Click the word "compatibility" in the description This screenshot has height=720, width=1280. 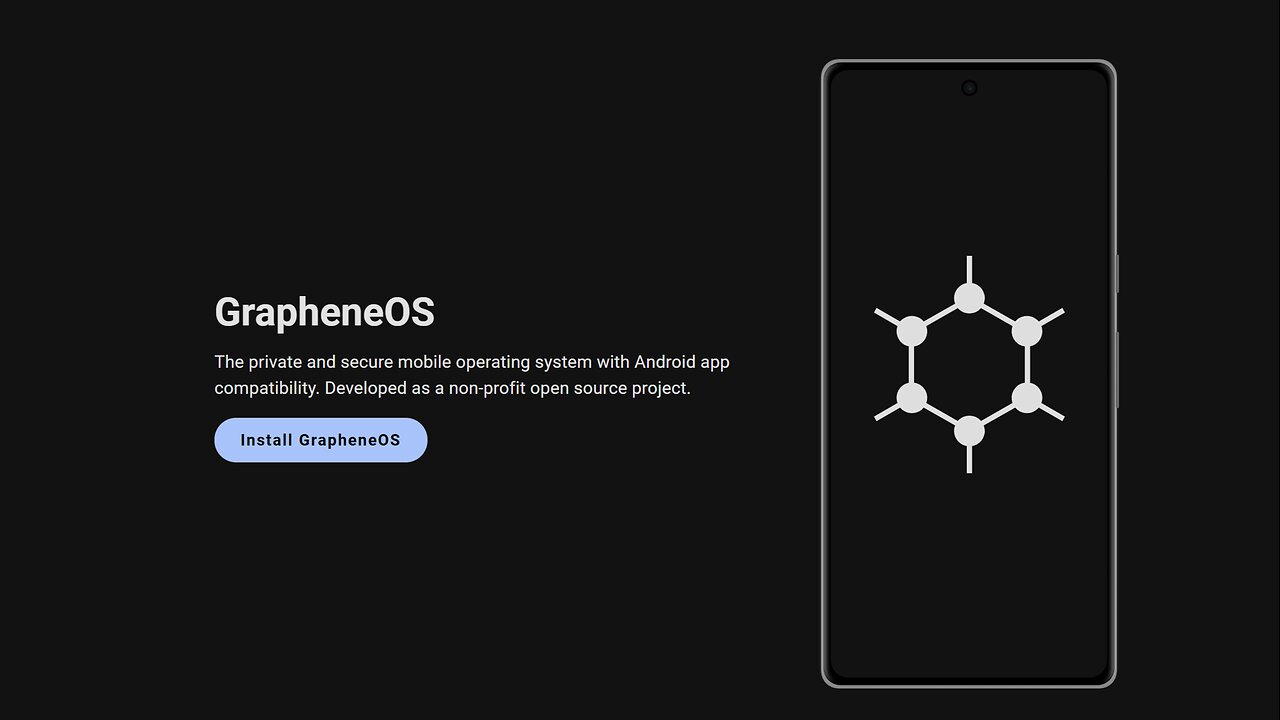267,388
